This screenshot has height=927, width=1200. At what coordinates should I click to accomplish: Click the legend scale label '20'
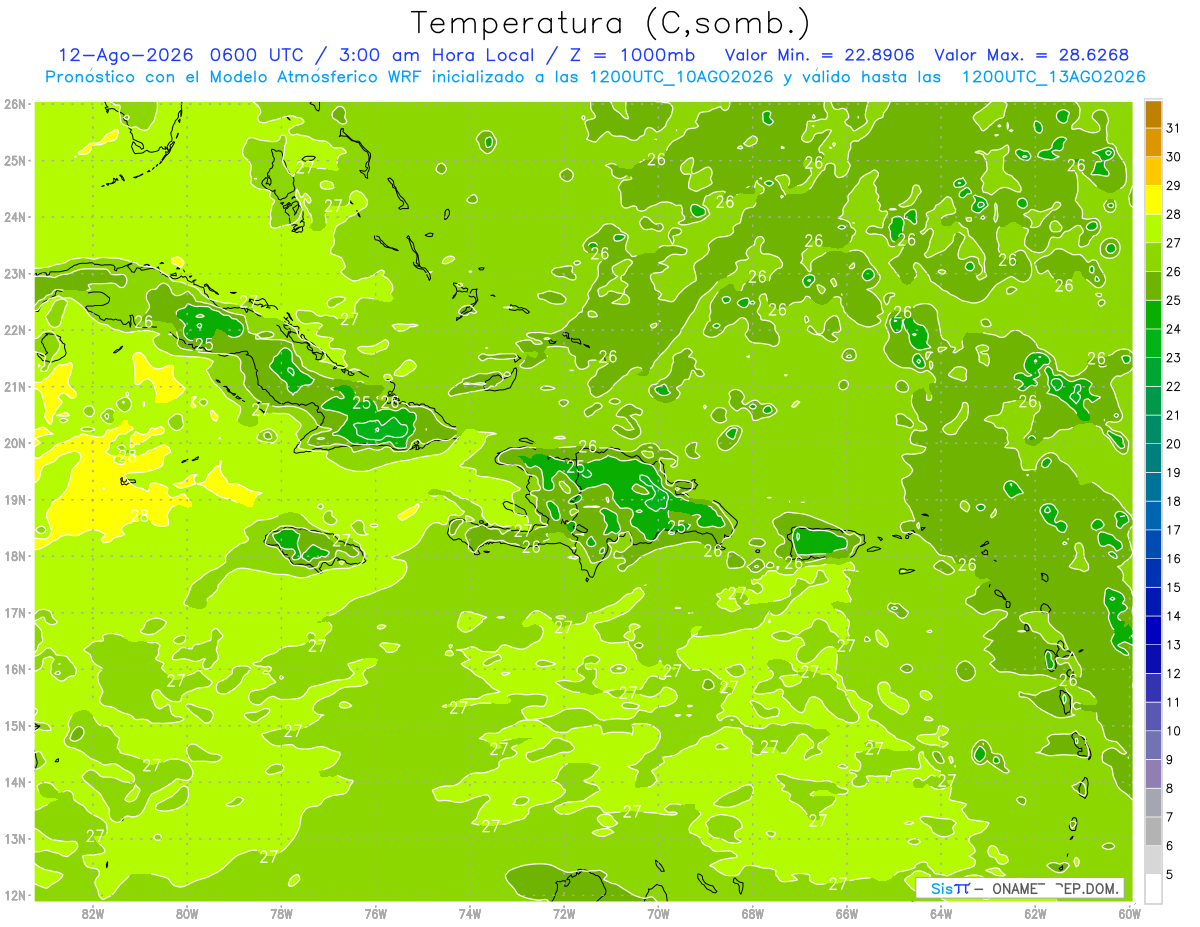(1174, 444)
